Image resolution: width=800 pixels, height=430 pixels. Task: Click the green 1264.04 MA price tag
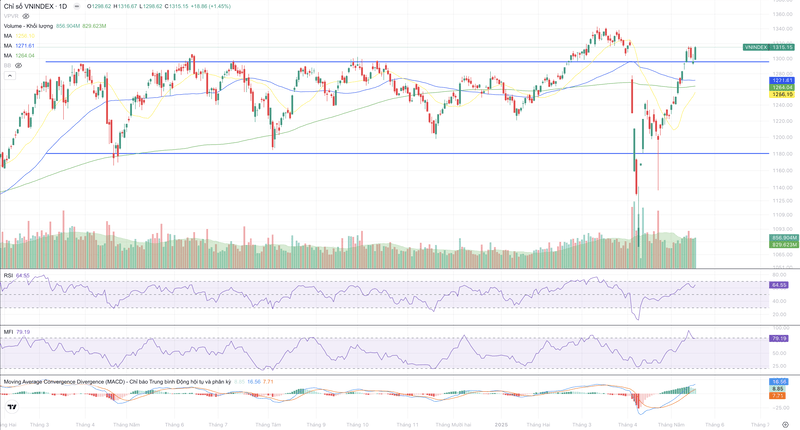pos(782,87)
